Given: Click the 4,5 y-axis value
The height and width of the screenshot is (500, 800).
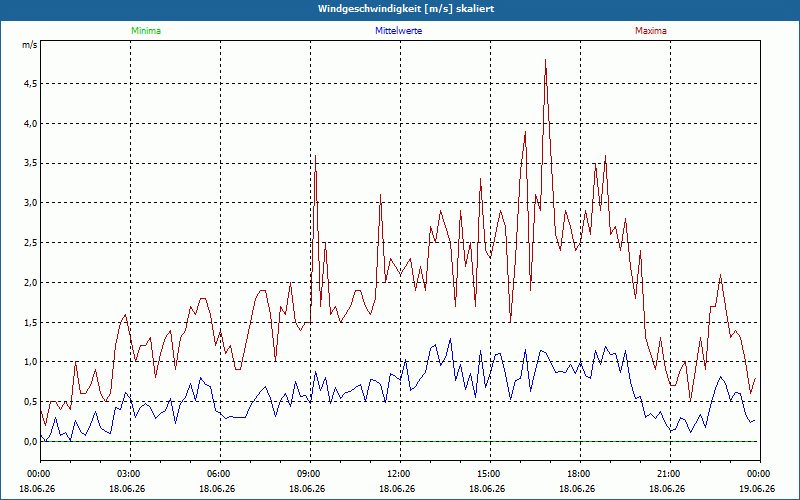Looking at the screenshot, I should click(x=31, y=84).
